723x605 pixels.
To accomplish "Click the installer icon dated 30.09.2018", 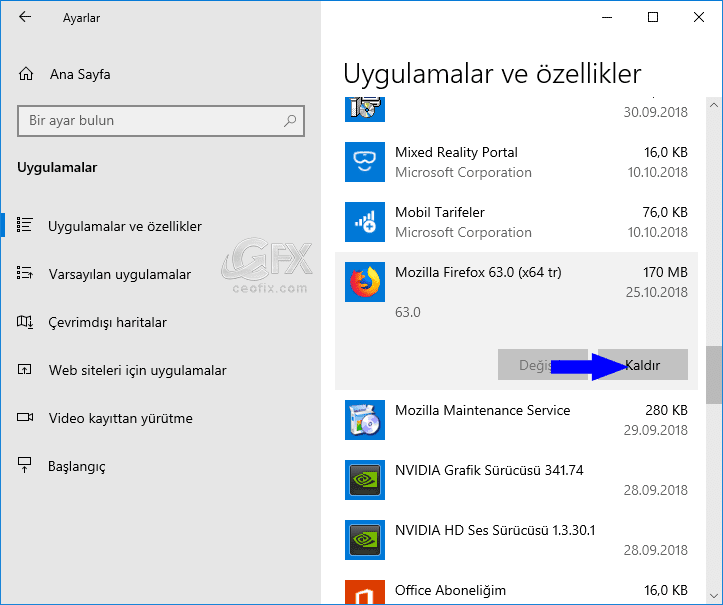I will pos(365,110).
